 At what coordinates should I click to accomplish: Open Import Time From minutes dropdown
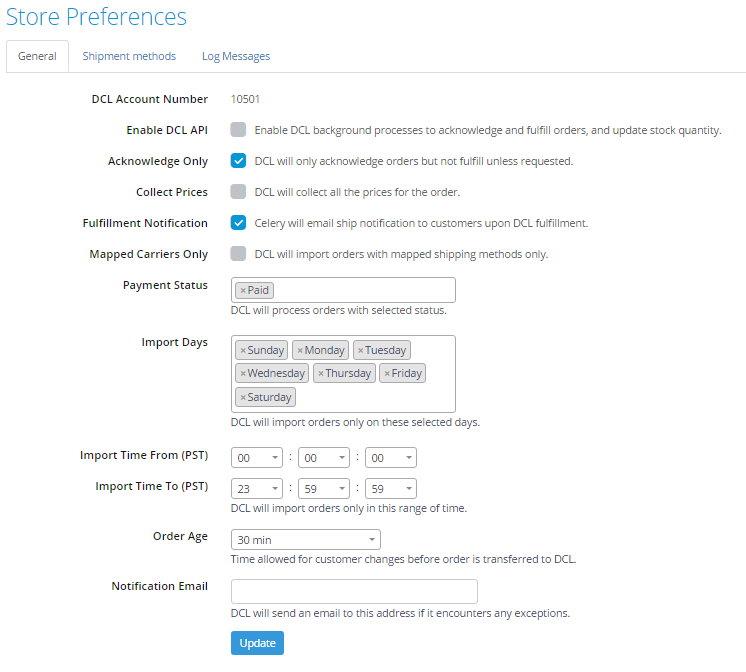(x=324, y=458)
